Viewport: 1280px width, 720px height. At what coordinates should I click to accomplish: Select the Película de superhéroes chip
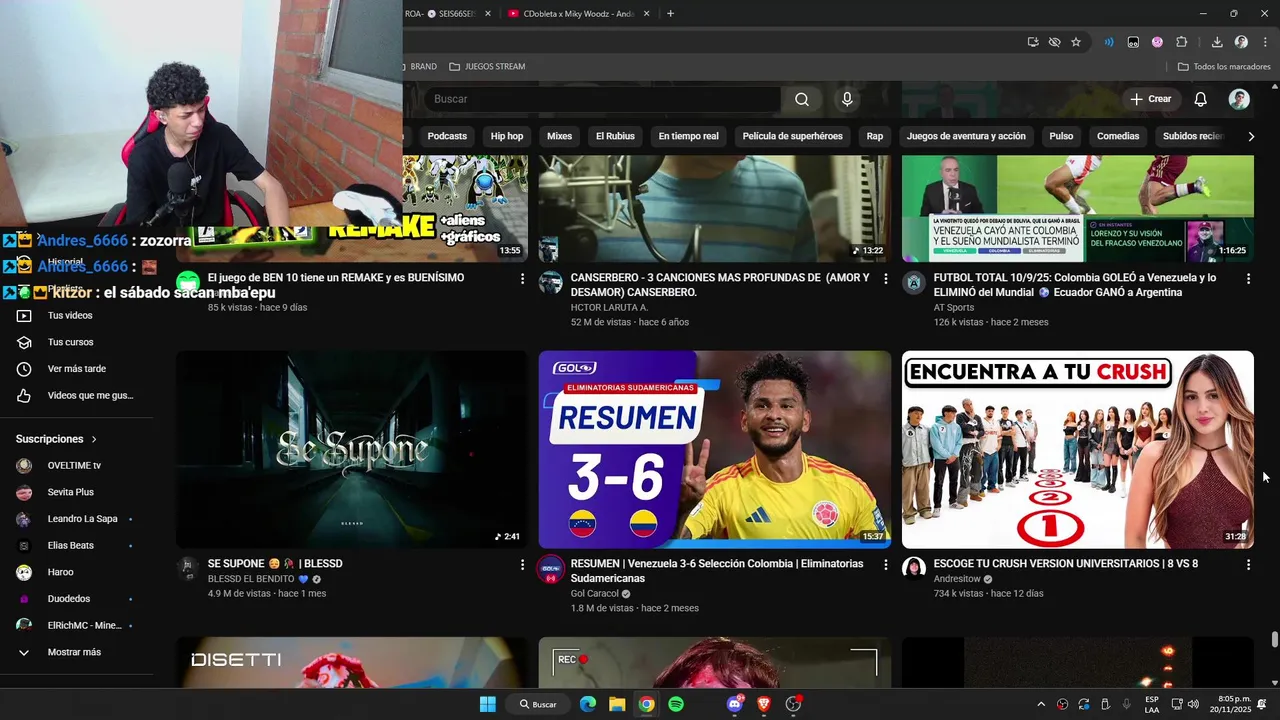[793, 136]
